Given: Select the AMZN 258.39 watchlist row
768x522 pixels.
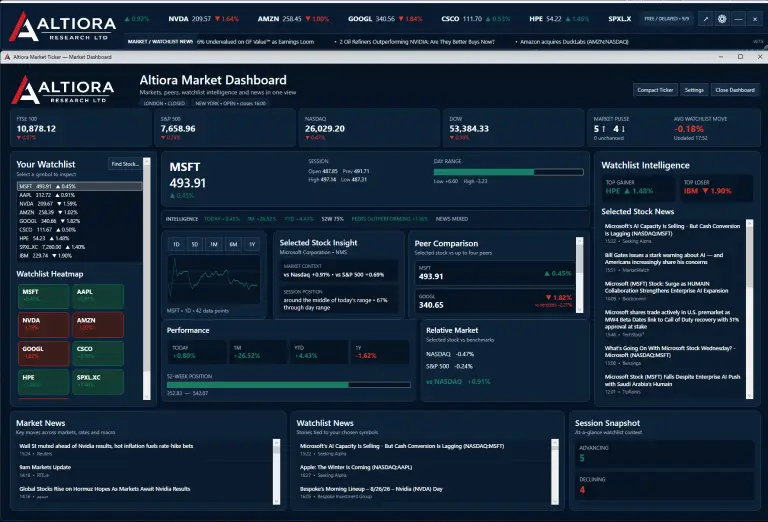Looking at the screenshot, I should pyautogui.click(x=80, y=213).
